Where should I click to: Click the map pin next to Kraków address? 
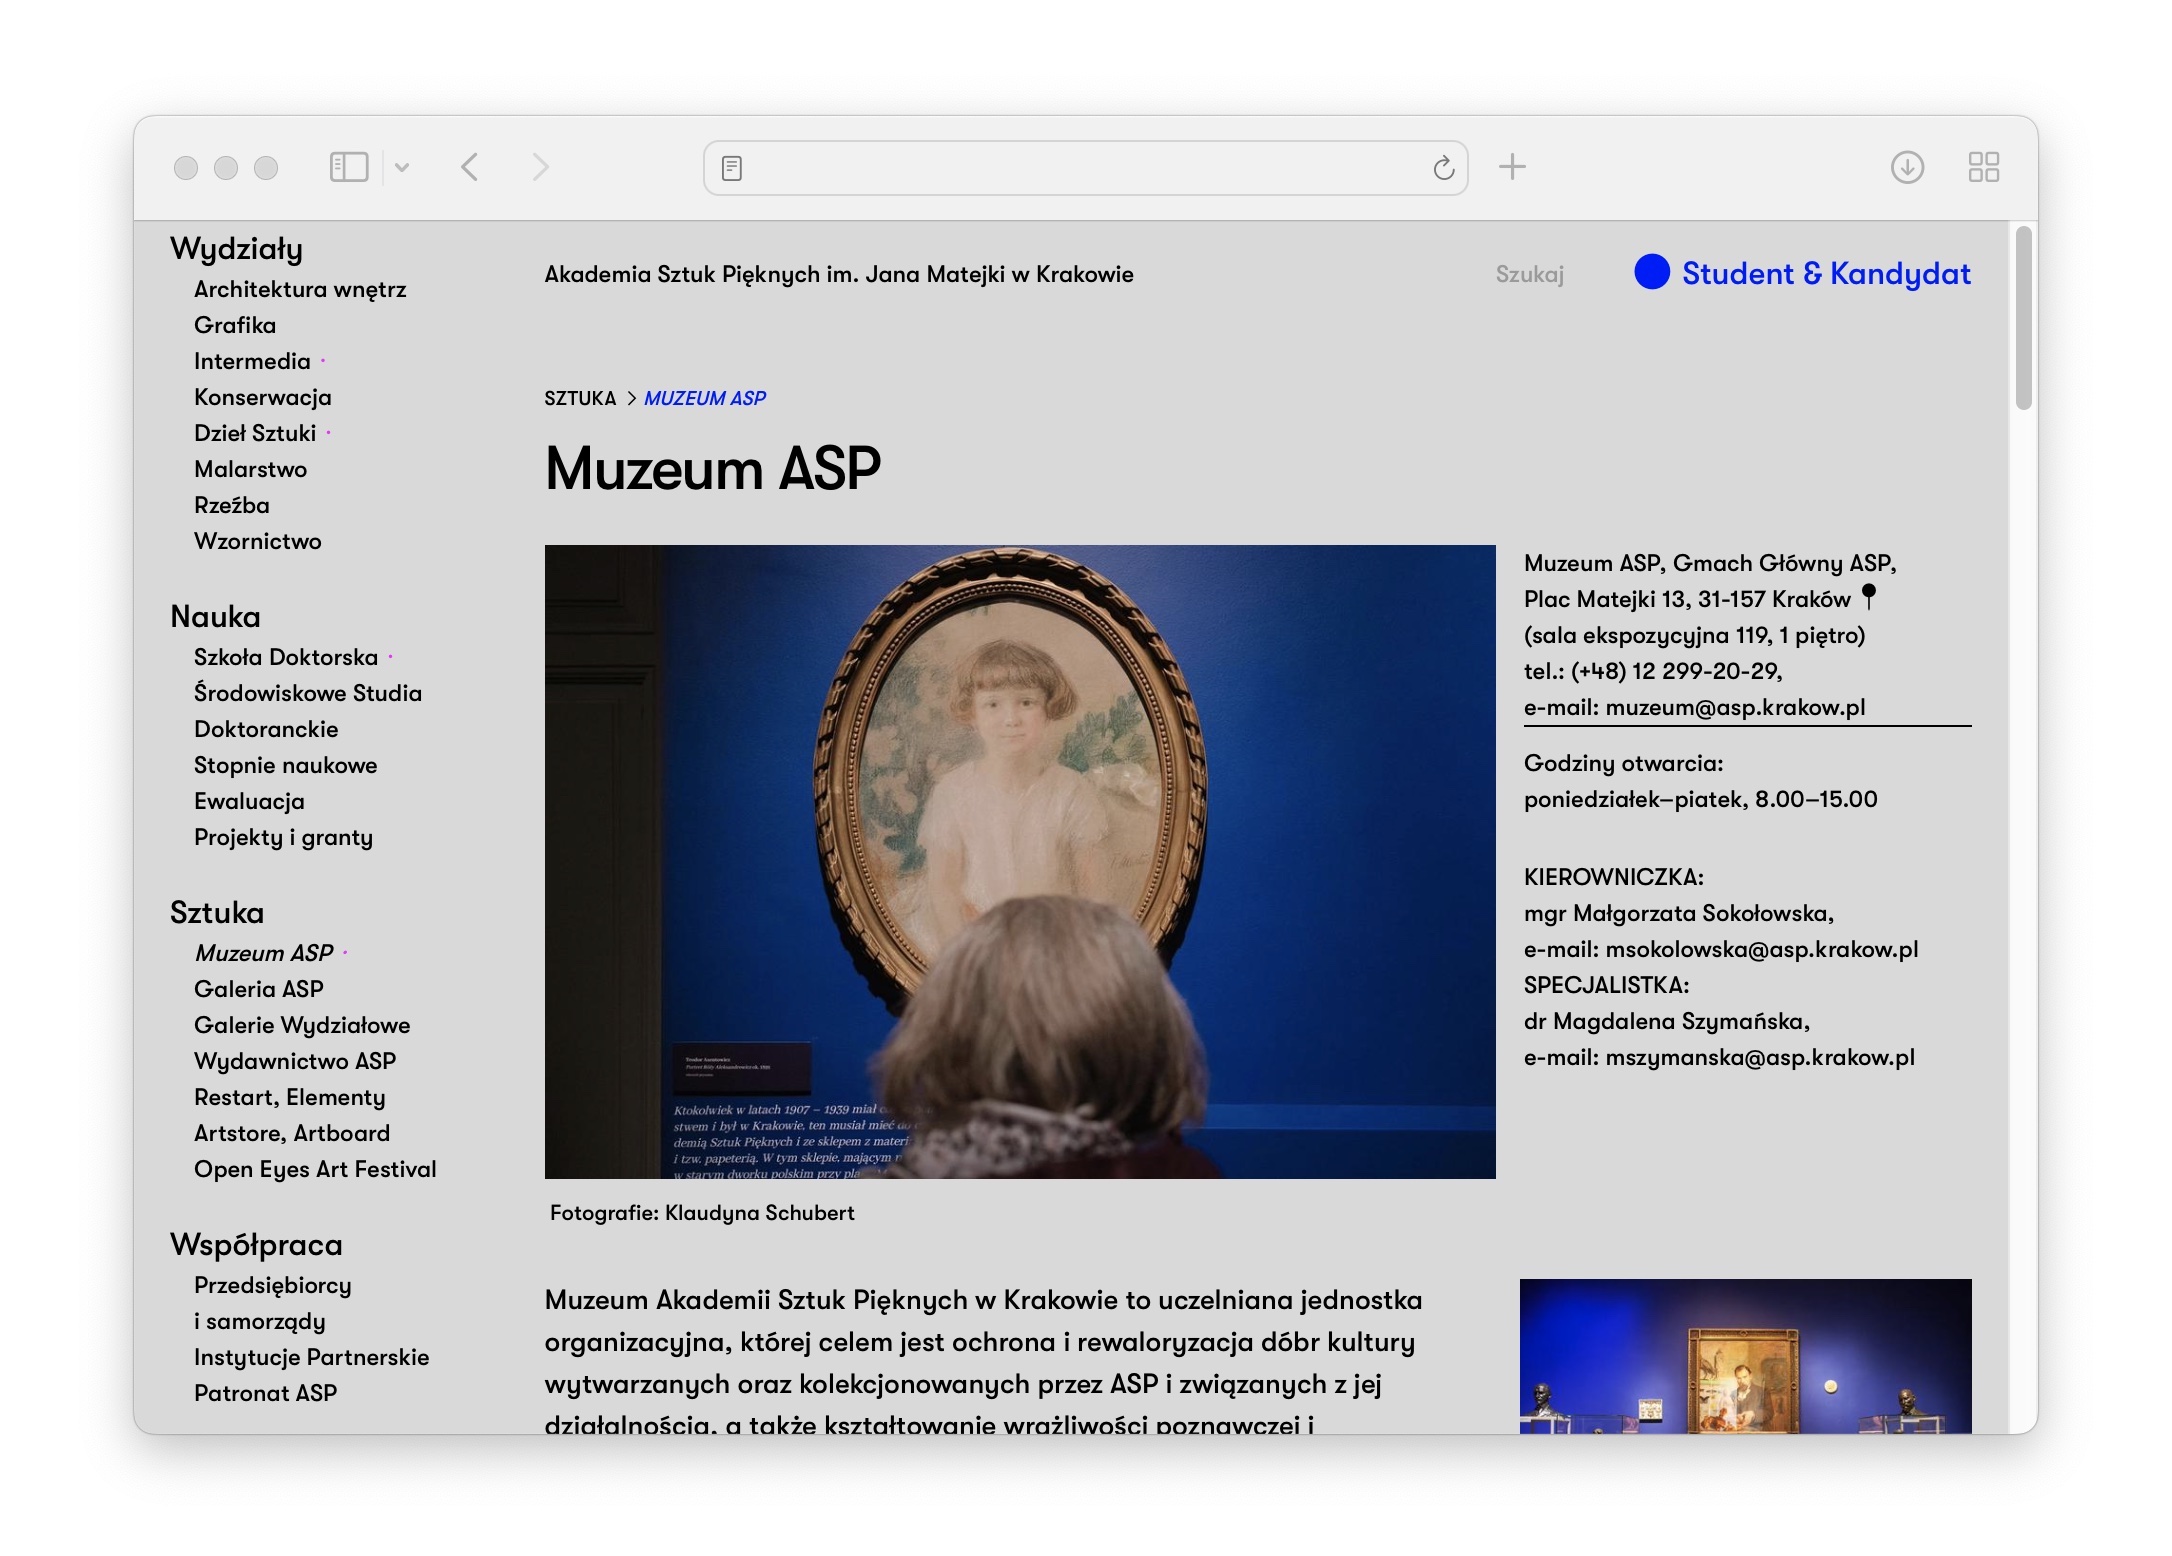coord(1868,597)
